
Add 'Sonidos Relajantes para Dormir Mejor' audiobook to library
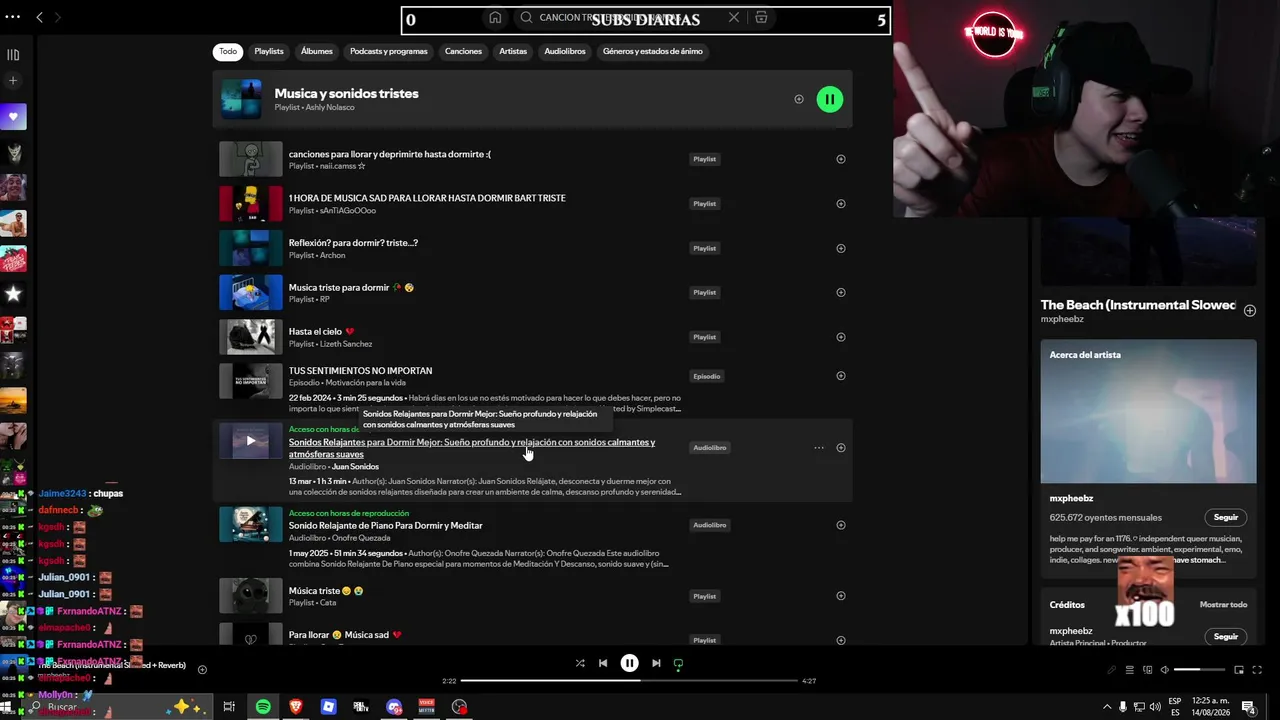pyautogui.click(x=841, y=448)
